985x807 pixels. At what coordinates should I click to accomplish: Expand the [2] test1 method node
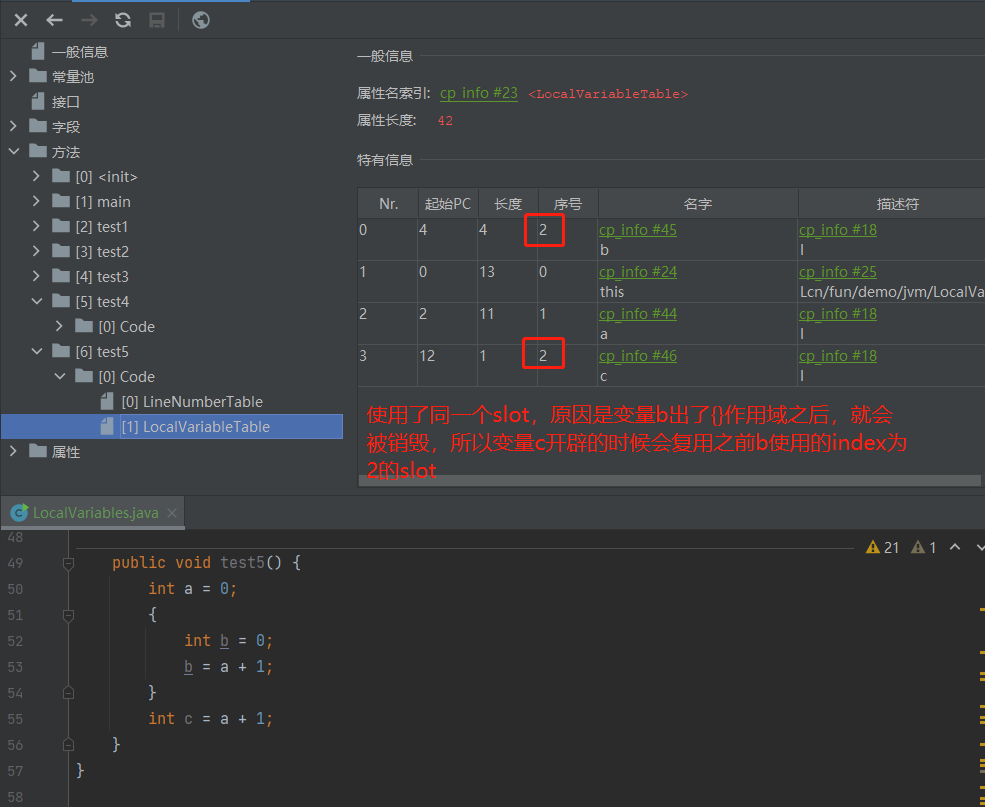[x=36, y=226]
